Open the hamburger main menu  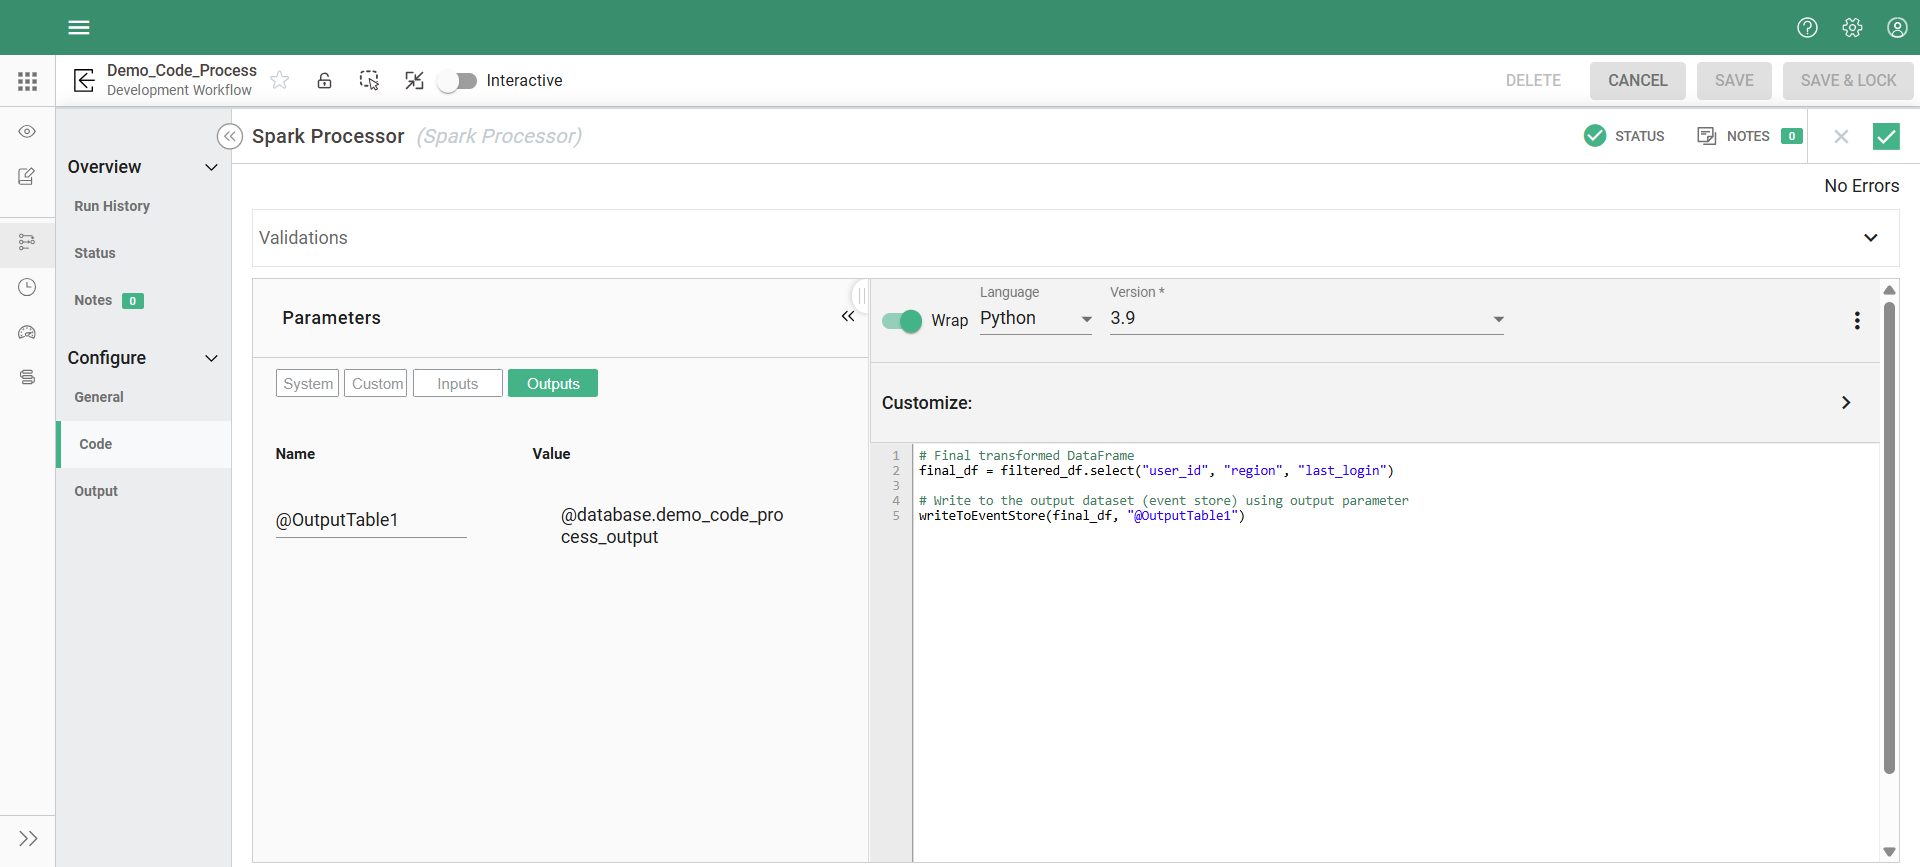pos(79,27)
